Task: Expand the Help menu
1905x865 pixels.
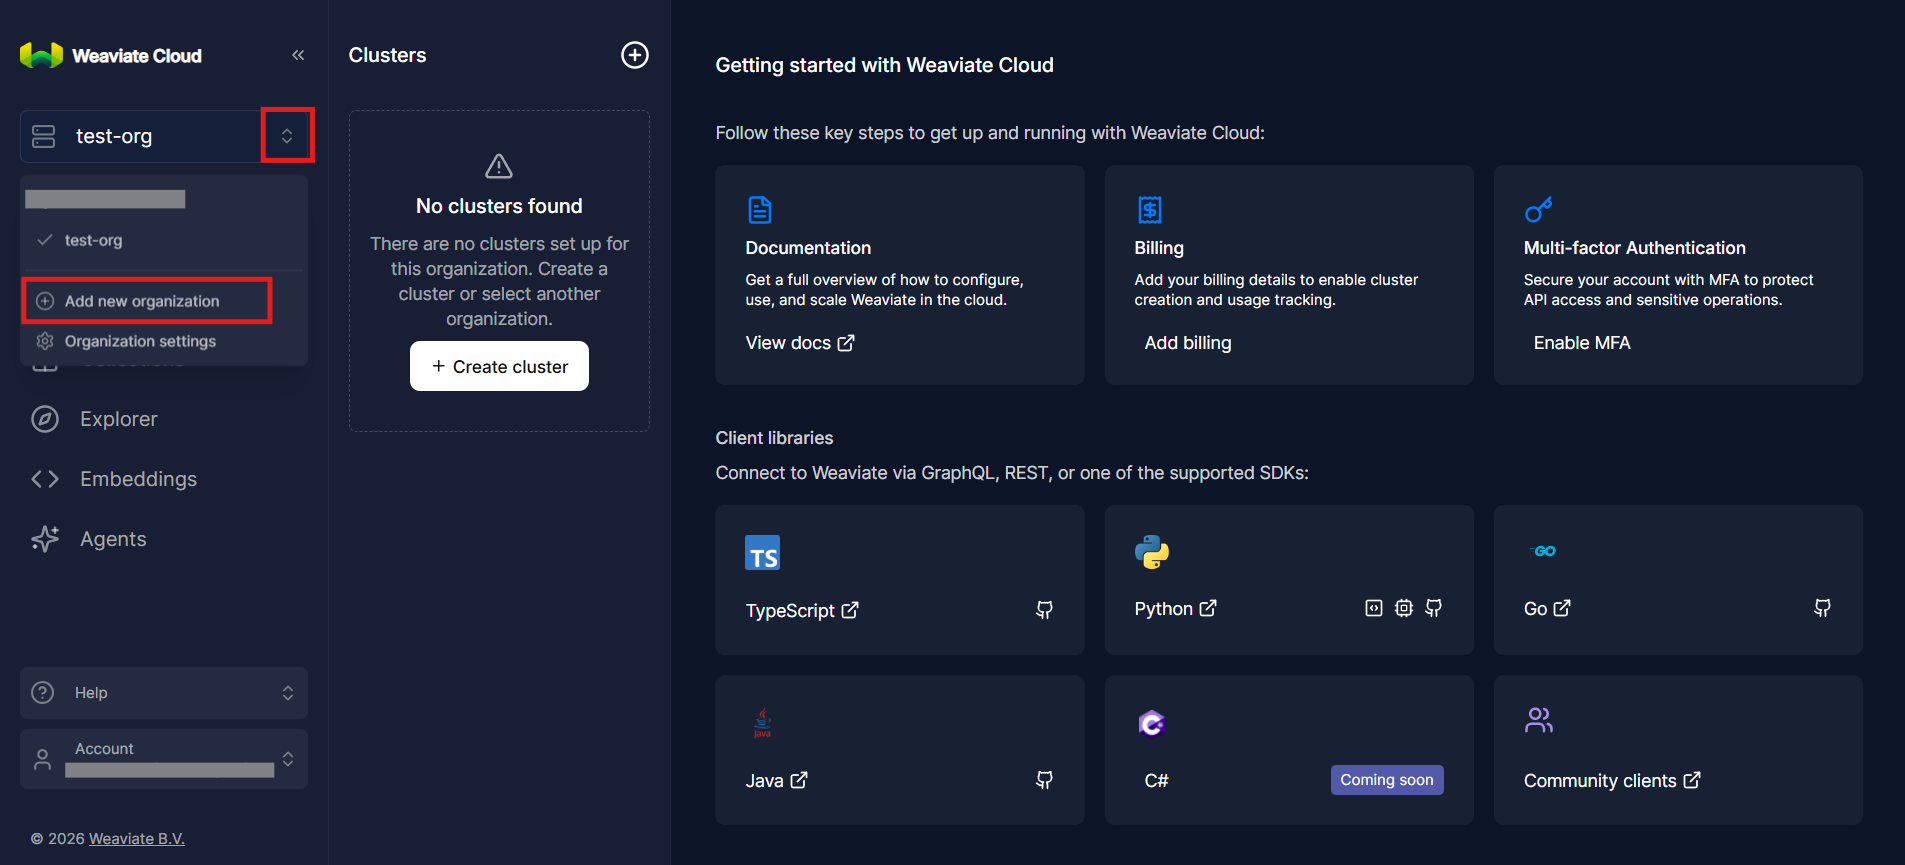Action: tap(164, 693)
